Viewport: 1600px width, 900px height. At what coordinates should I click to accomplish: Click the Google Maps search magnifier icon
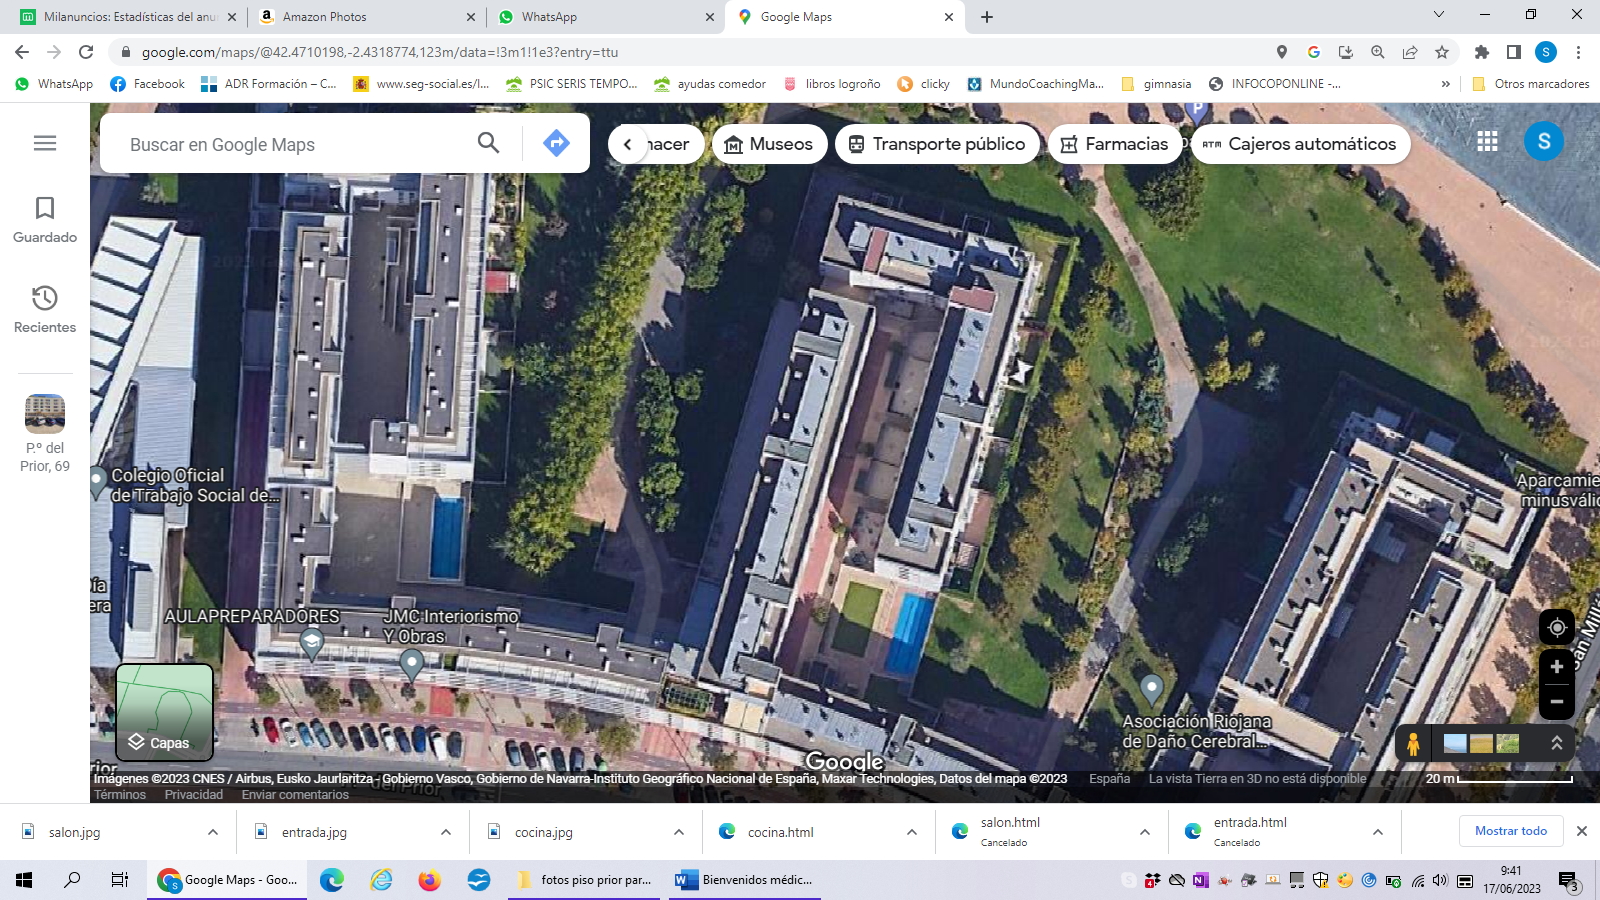[x=488, y=143]
